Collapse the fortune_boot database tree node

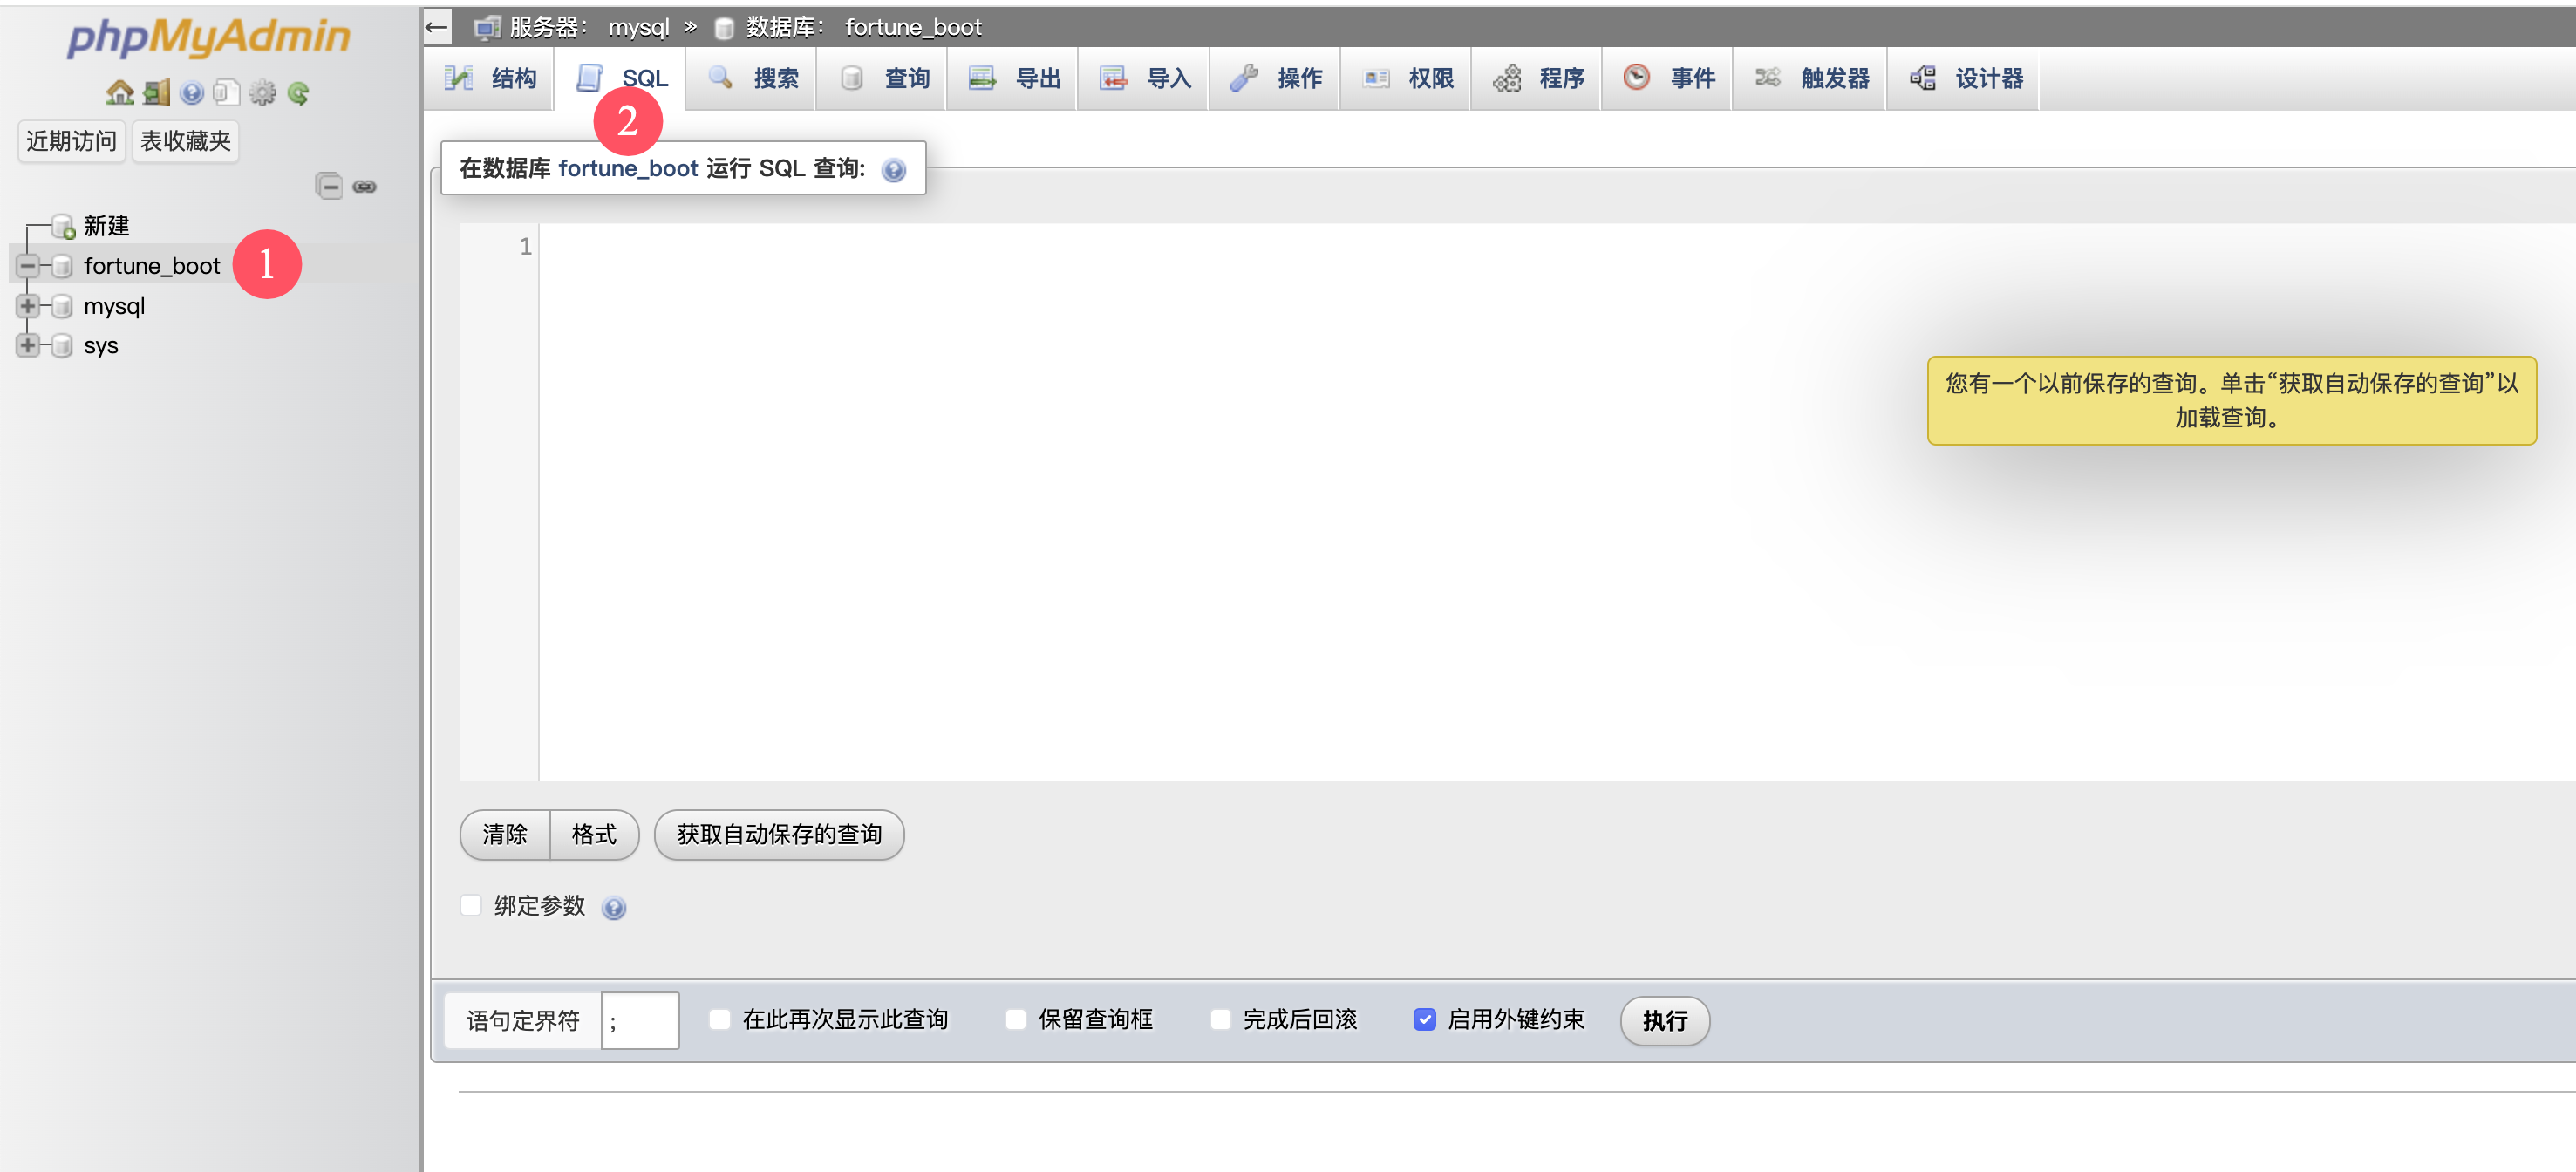(x=28, y=266)
